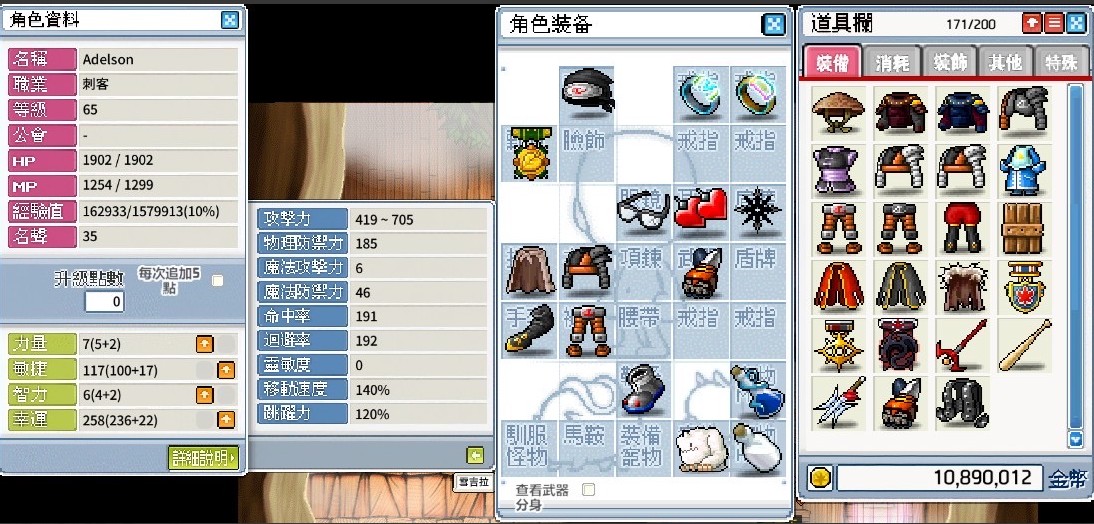Click the black throwing star equipment slot
The width and height of the screenshot is (1094, 524).
point(758,210)
